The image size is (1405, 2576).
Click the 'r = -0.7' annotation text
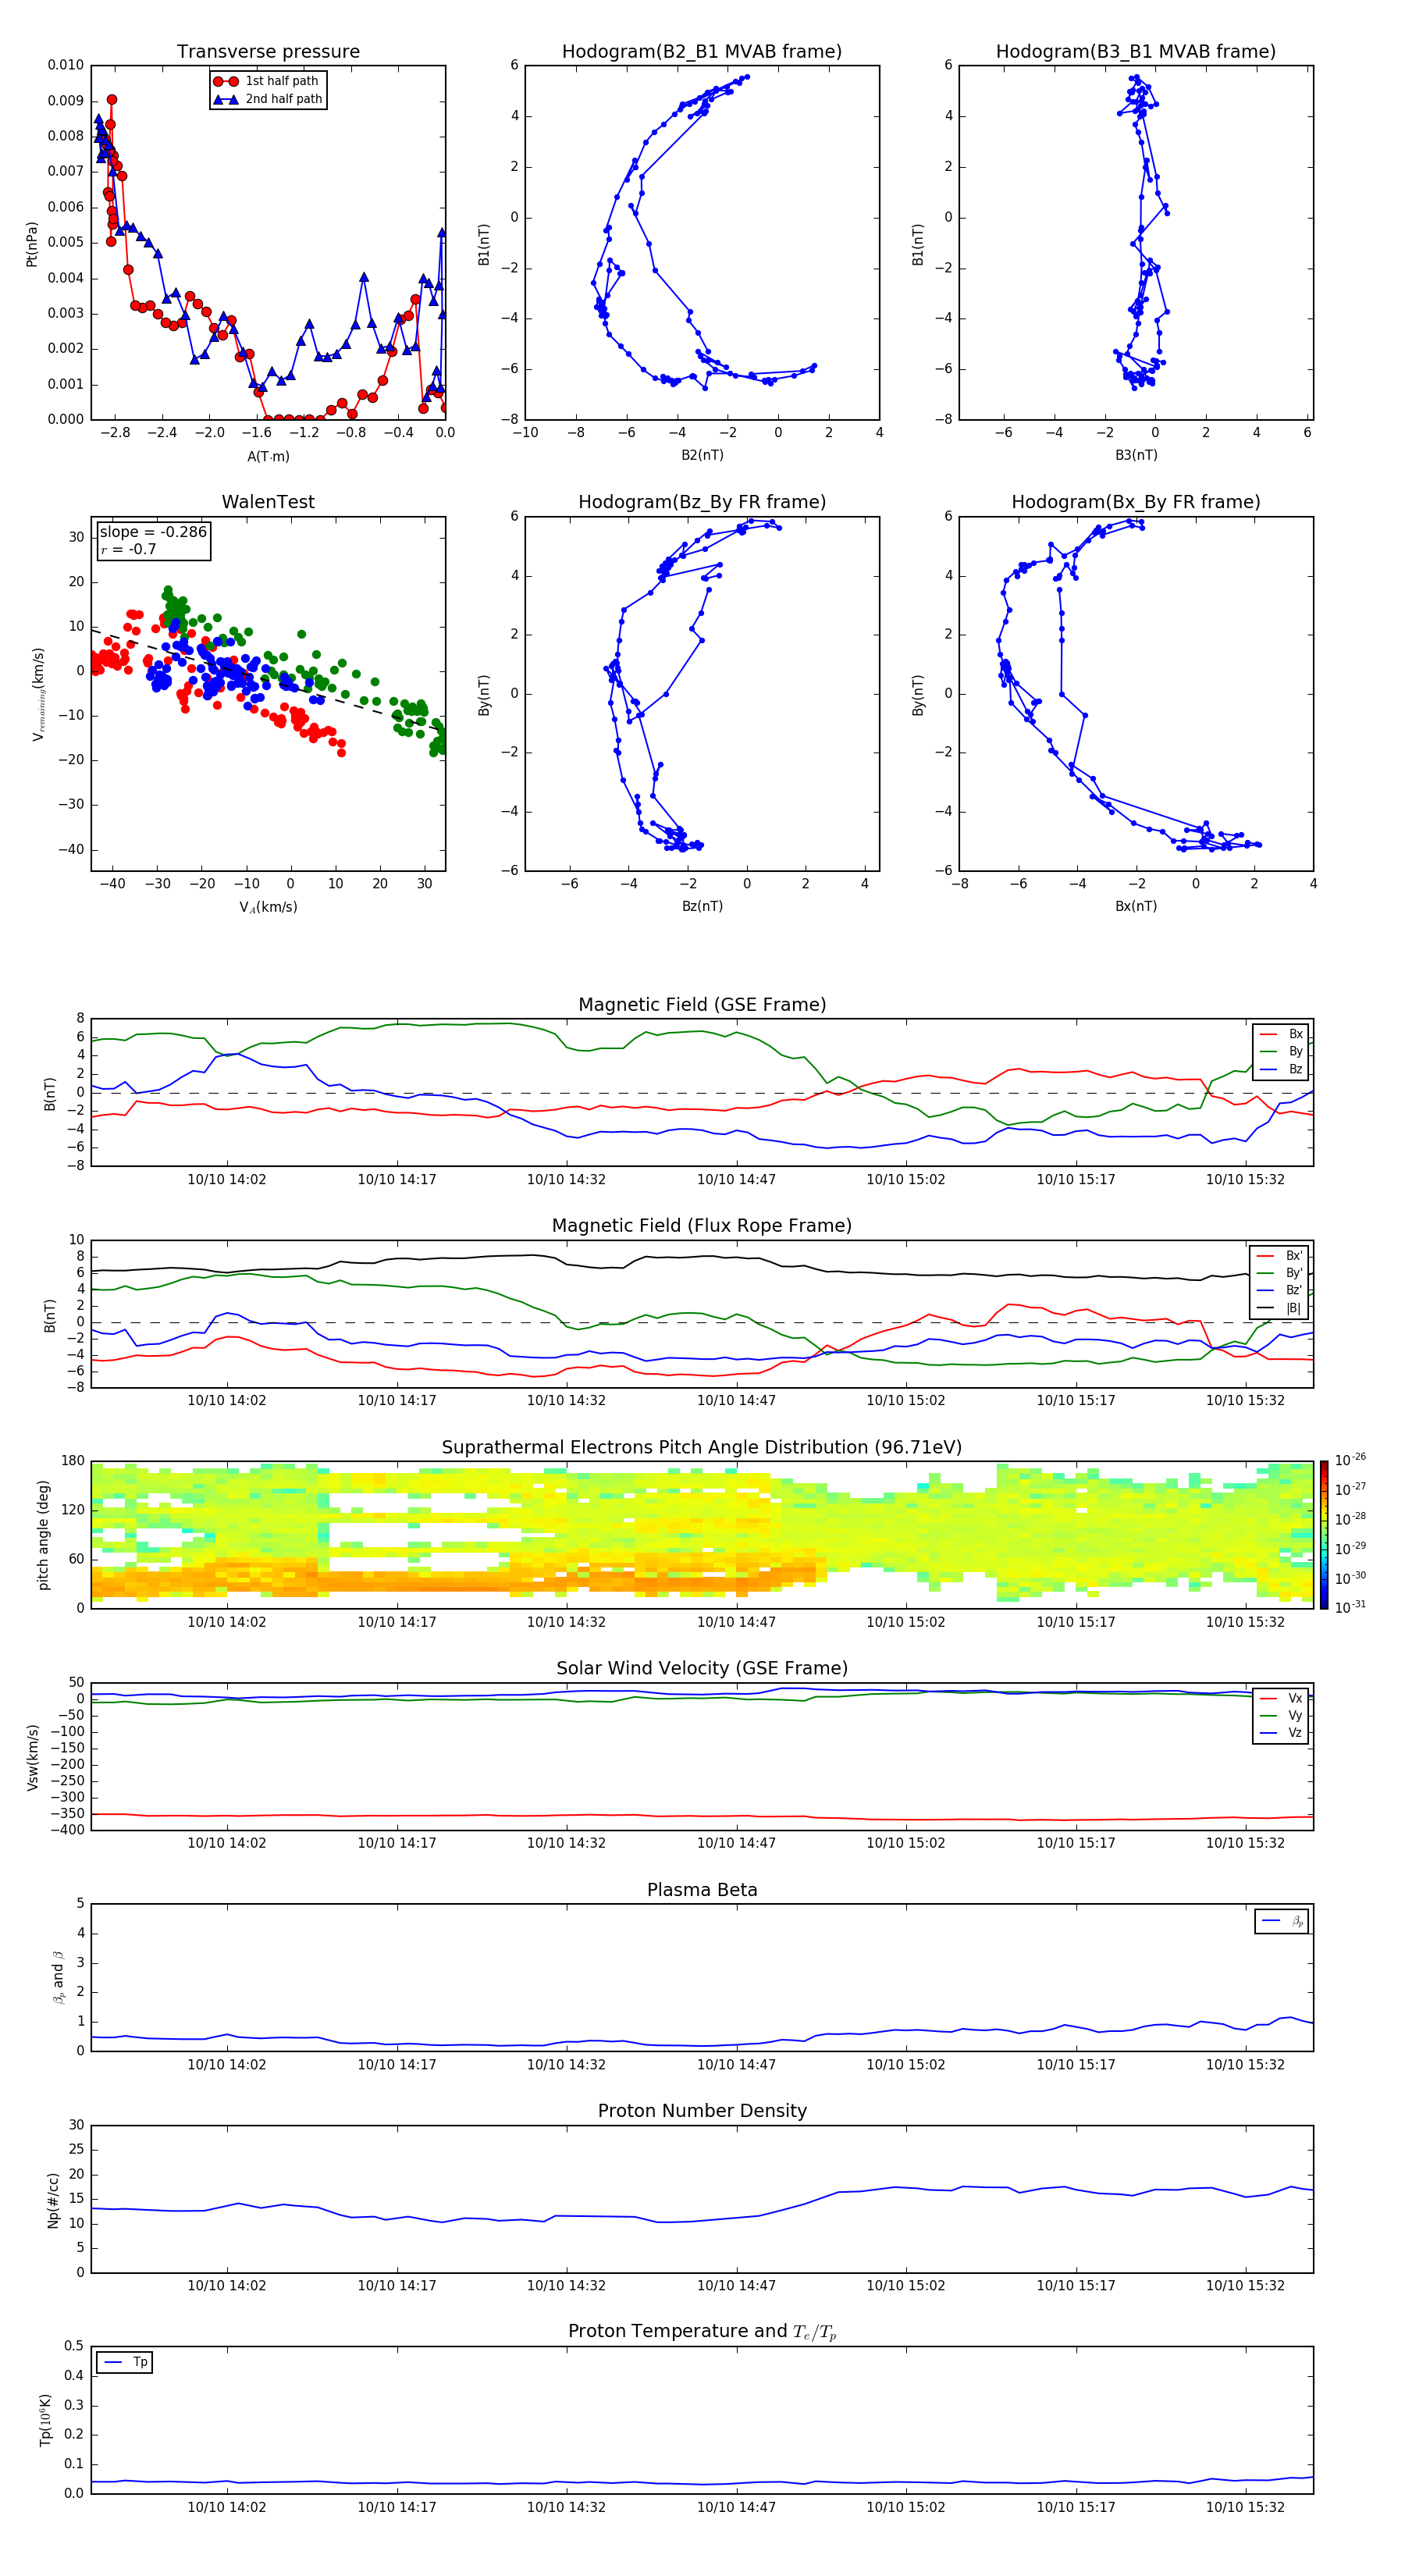coord(128,549)
